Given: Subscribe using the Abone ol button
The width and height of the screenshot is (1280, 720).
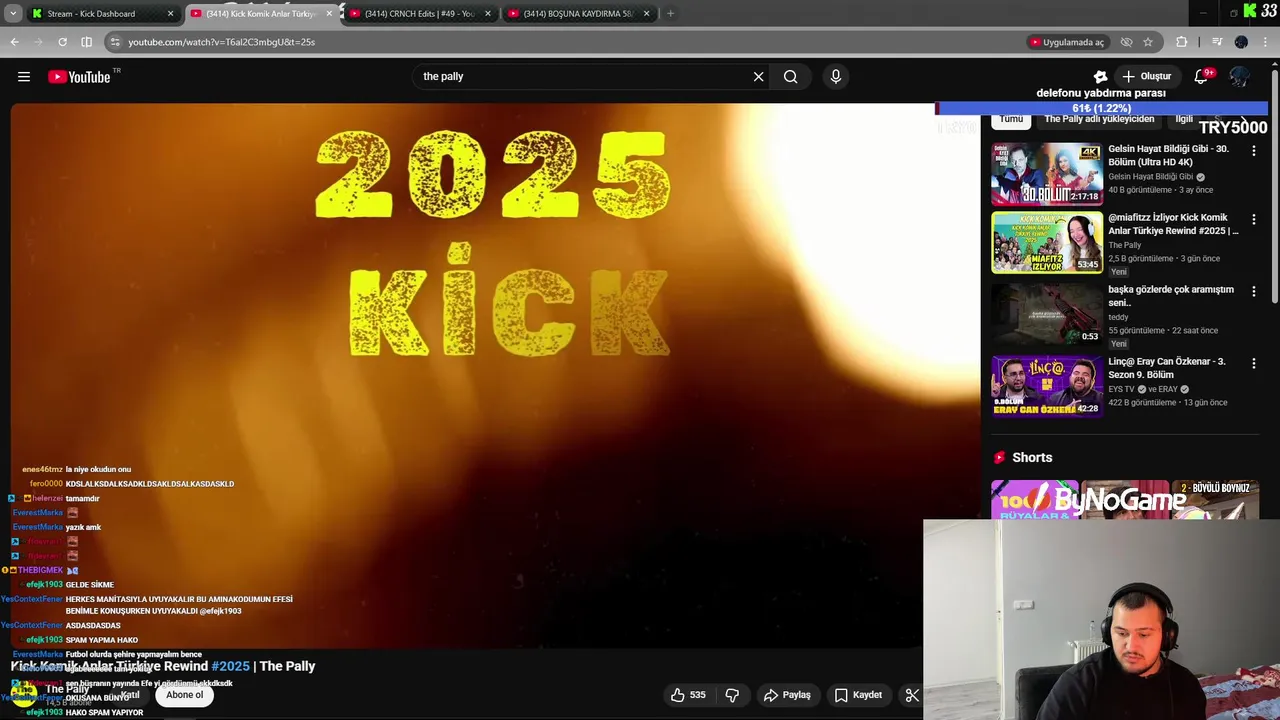Looking at the screenshot, I should 184,695.
